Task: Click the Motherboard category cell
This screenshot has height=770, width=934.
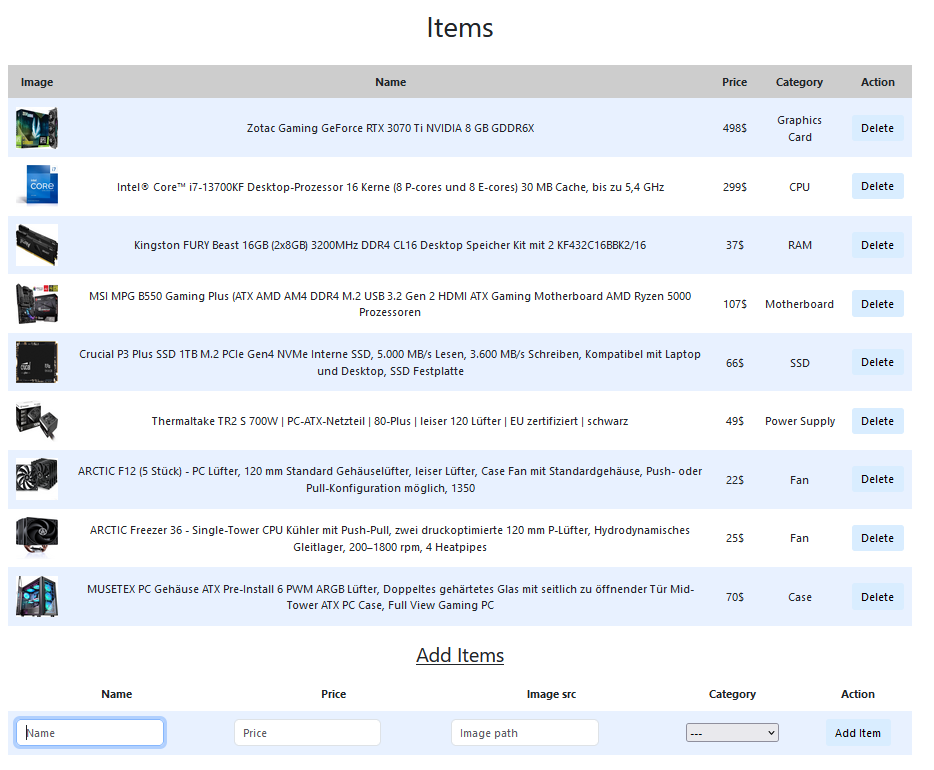Action: [799, 304]
